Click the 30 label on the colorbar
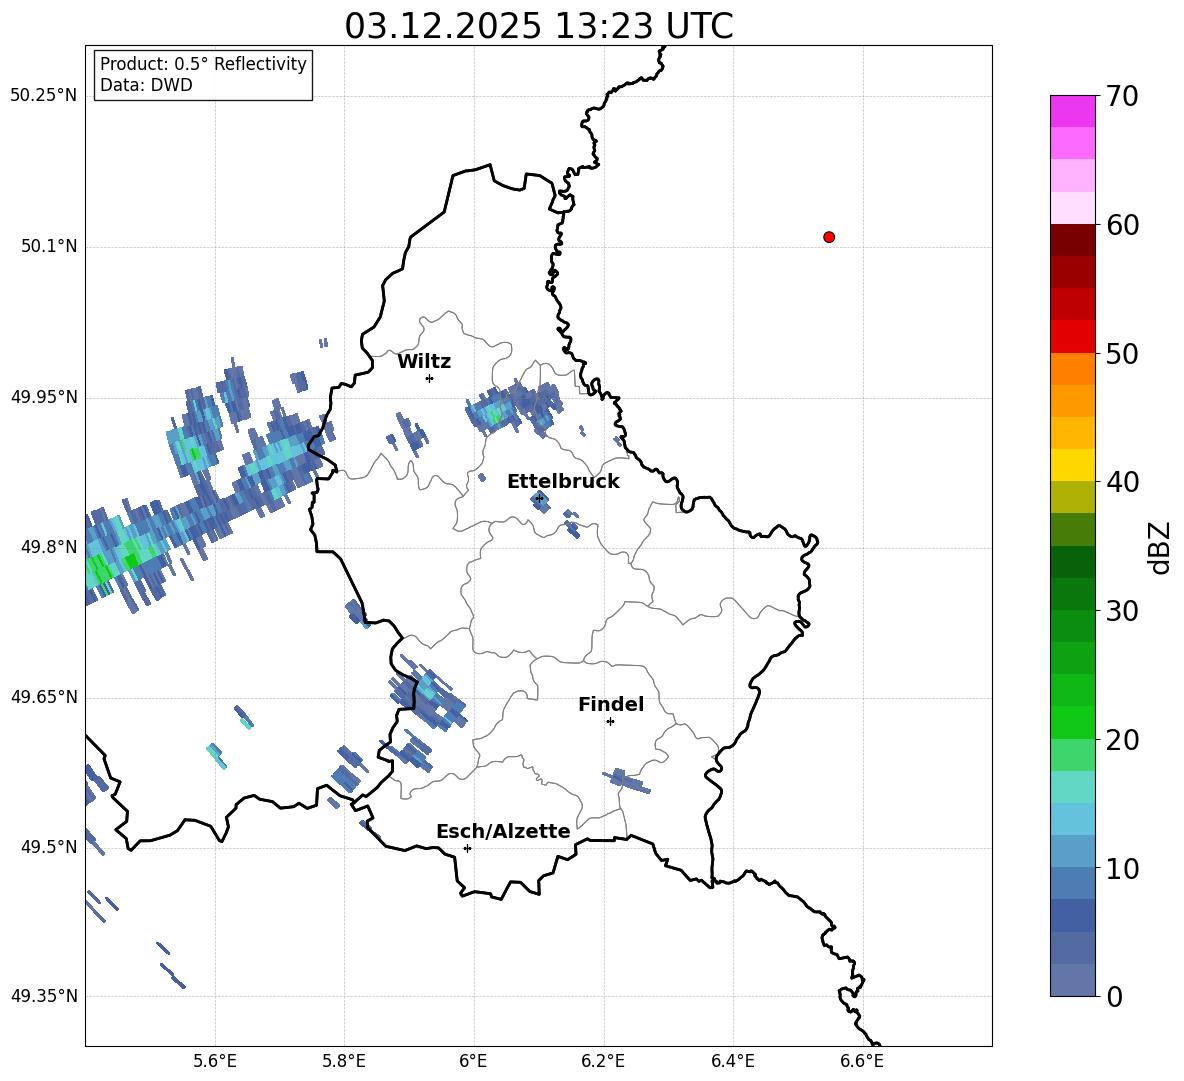The image size is (1184, 1081). click(1122, 611)
